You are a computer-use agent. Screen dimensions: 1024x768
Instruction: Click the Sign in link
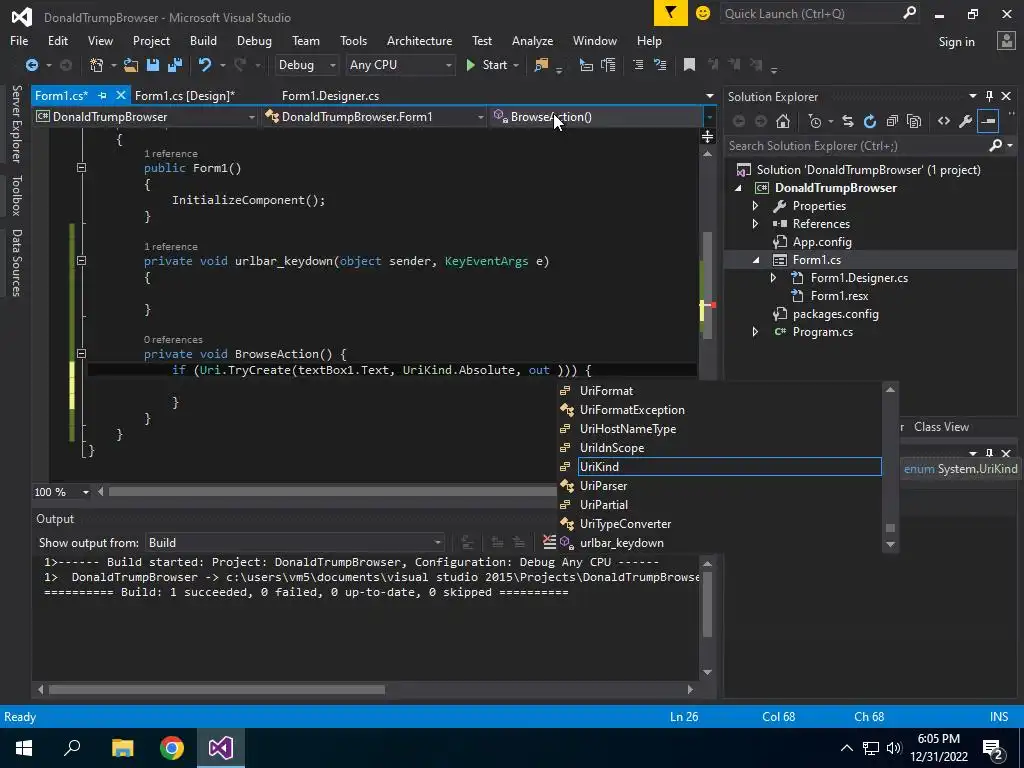click(x=956, y=42)
